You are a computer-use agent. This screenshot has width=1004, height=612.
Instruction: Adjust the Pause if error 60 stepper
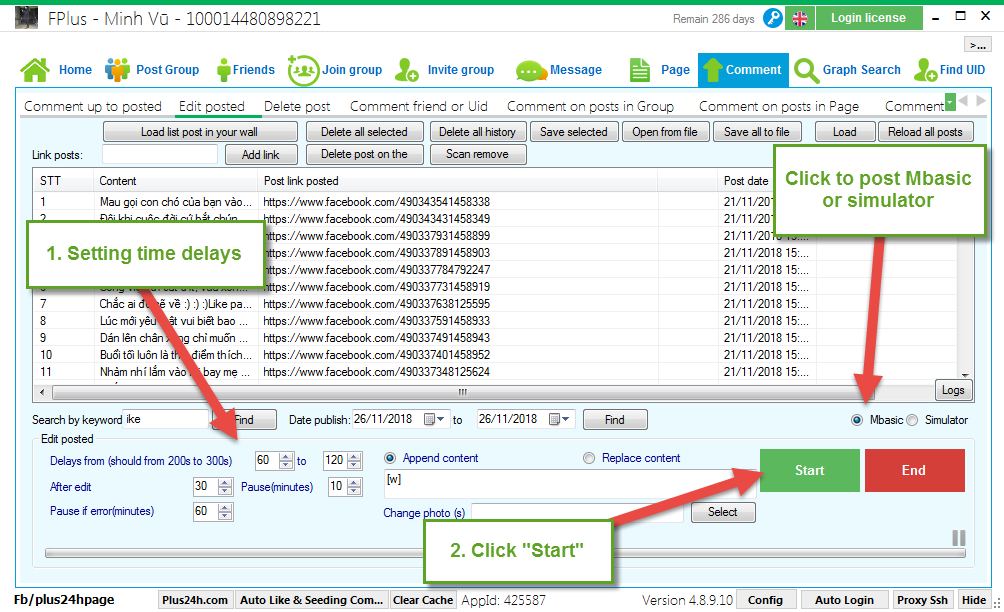[224, 511]
